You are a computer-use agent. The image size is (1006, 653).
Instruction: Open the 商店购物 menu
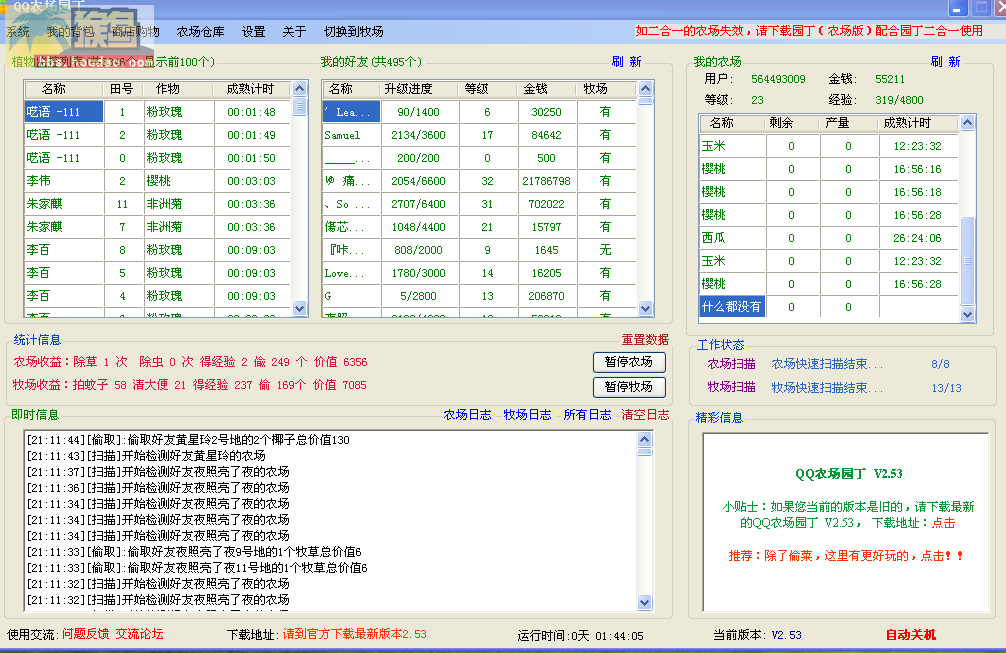135,31
